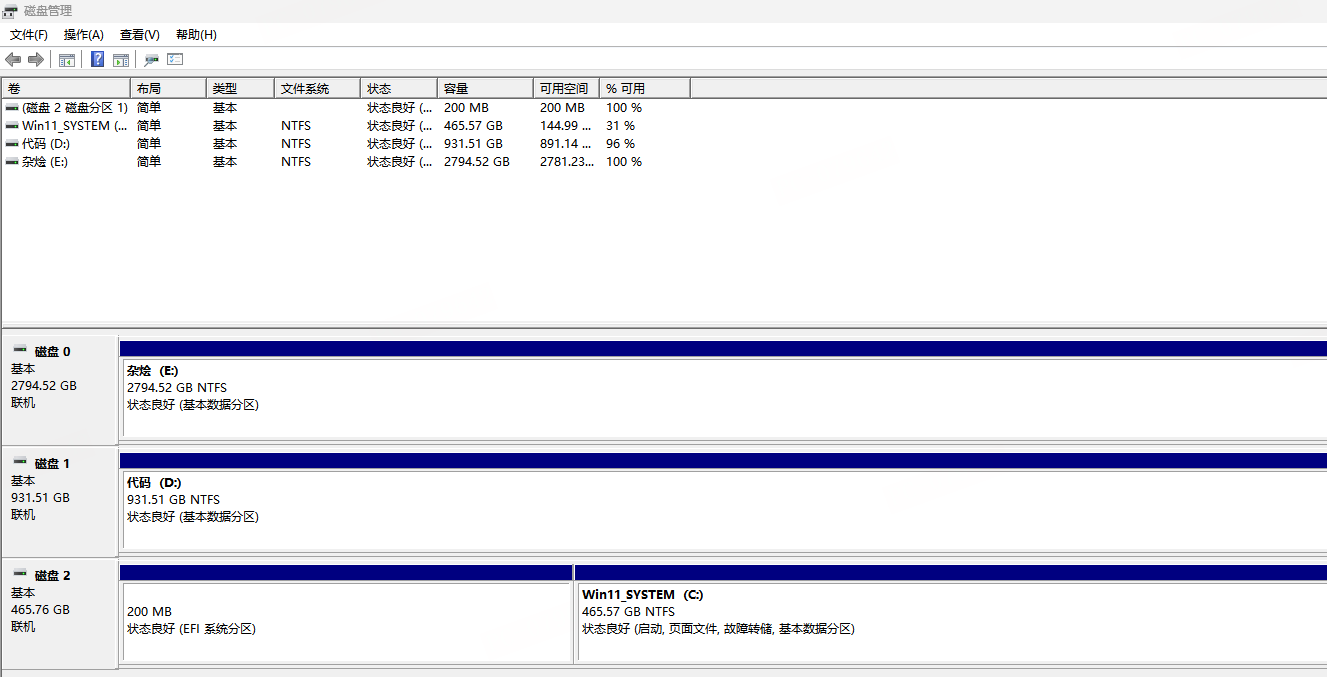Click the 96 % free value
Viewport: 1327px width, 677px height.
coord(621,143)
